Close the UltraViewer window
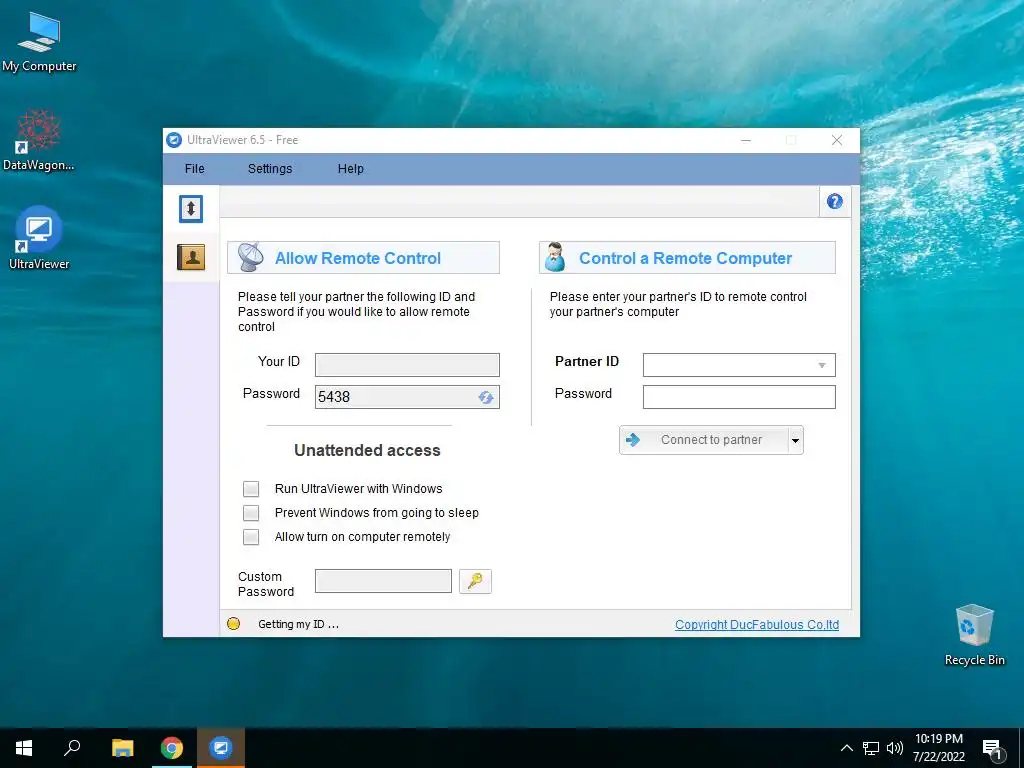This screenshot has height=768, width=1024. coord(837,140)
